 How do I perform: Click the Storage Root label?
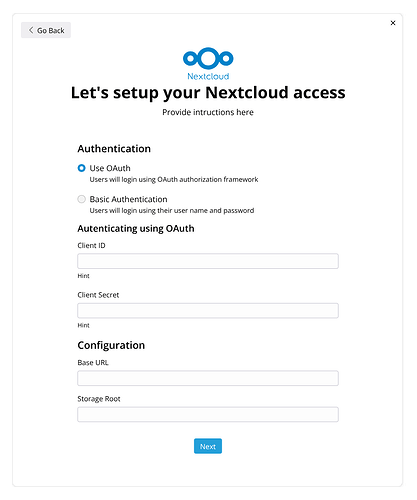point(99,399)
